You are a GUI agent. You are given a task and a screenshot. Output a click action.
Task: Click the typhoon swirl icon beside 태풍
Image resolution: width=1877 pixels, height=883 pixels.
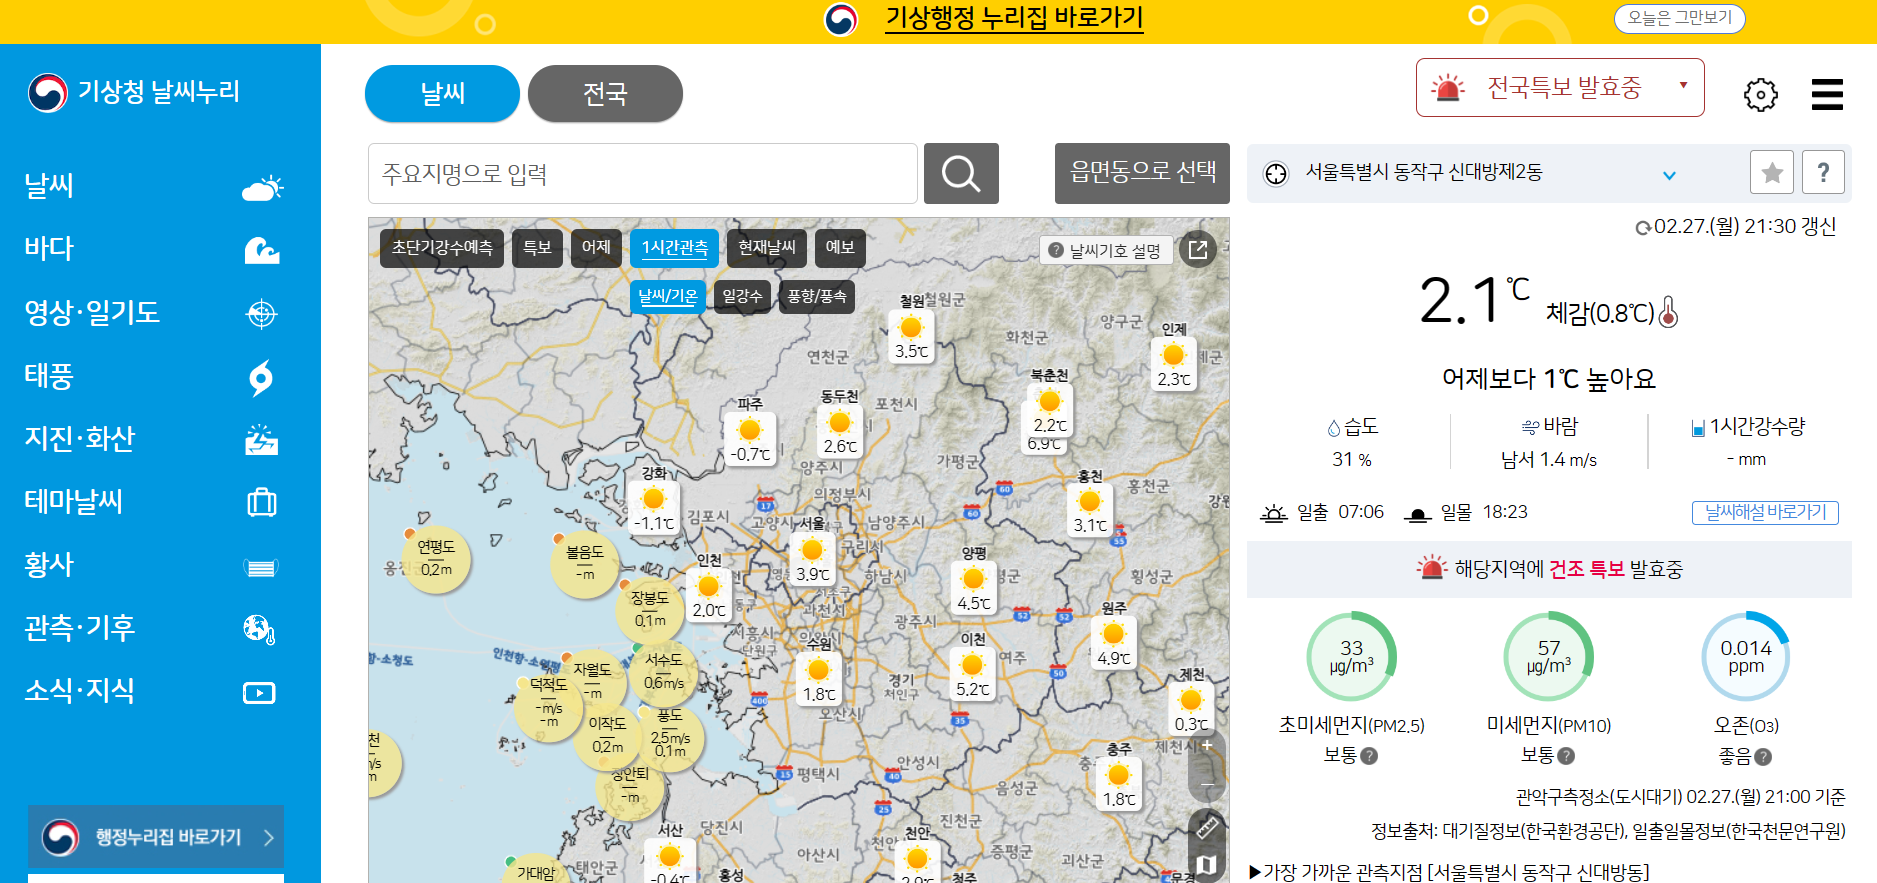tap(261, 377)
